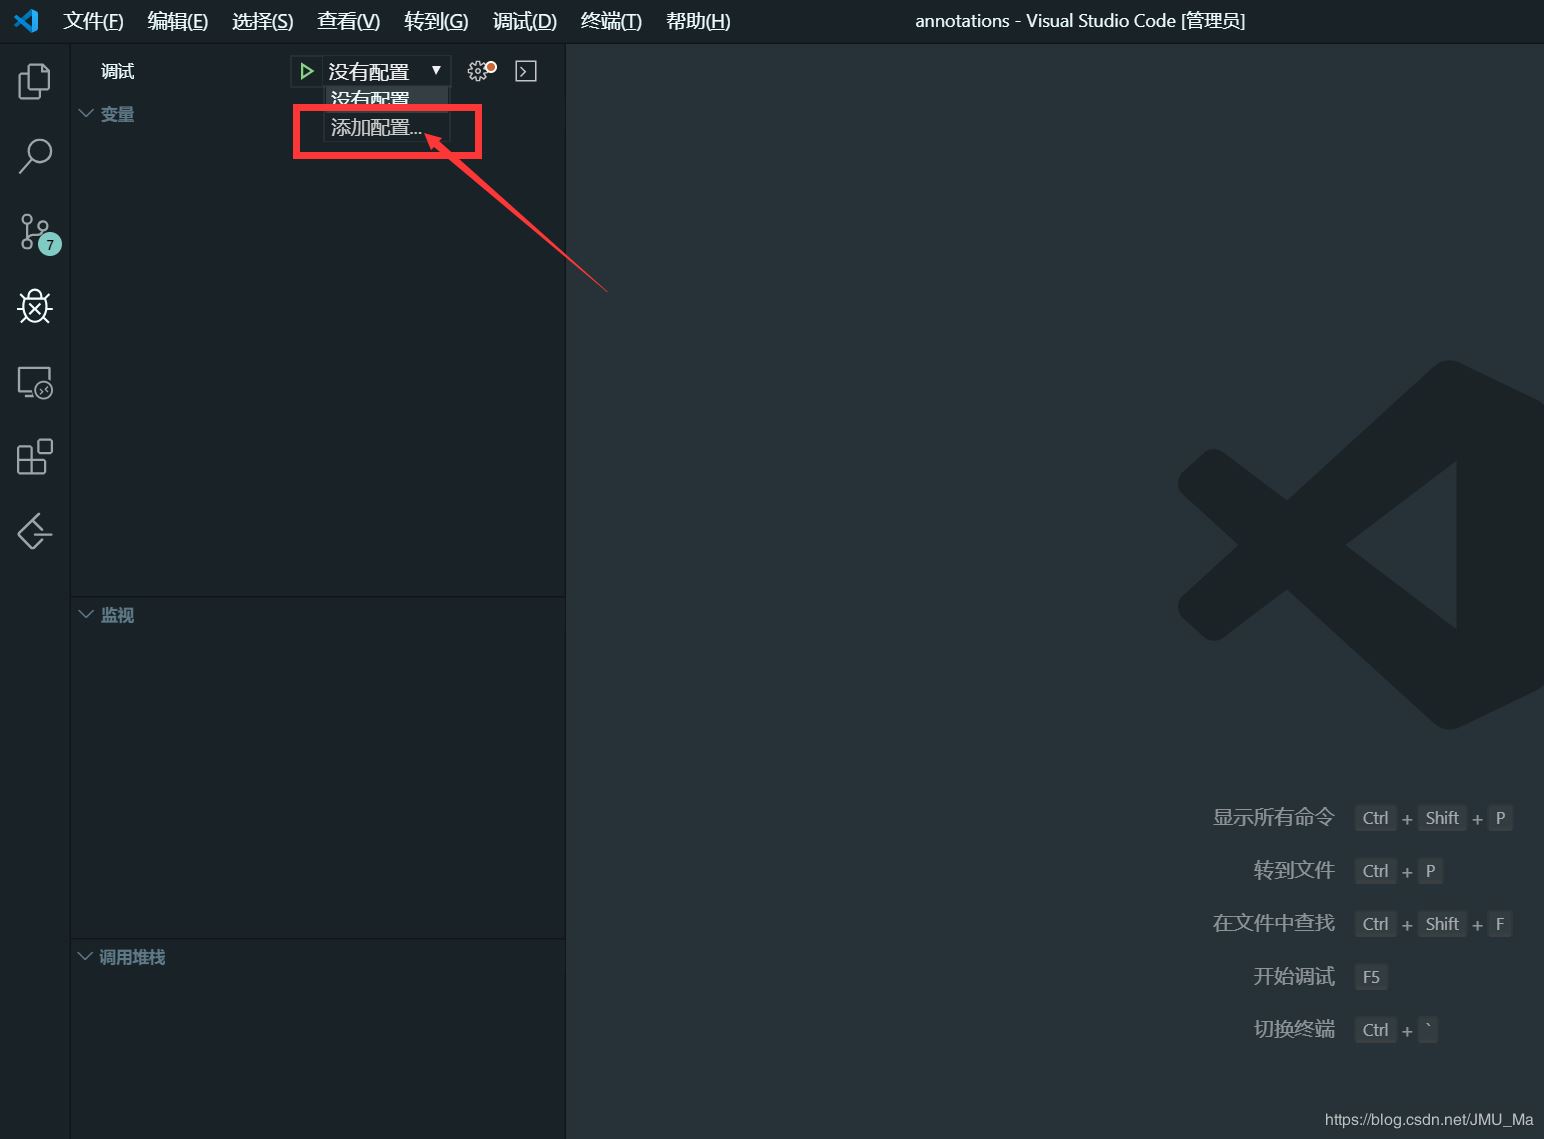Open the GitLens view in activity bar

[35, 531]
